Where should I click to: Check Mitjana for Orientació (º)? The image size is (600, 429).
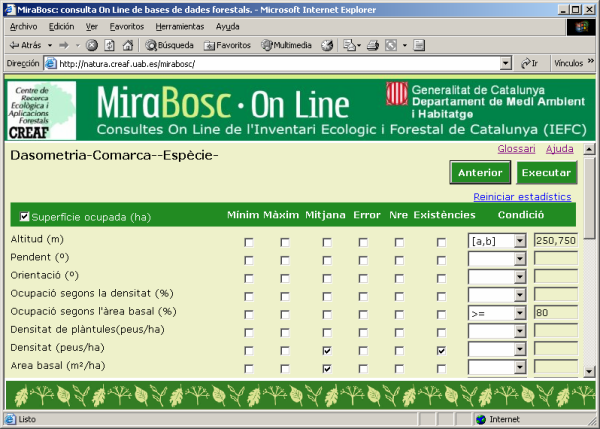pos(327,278)
